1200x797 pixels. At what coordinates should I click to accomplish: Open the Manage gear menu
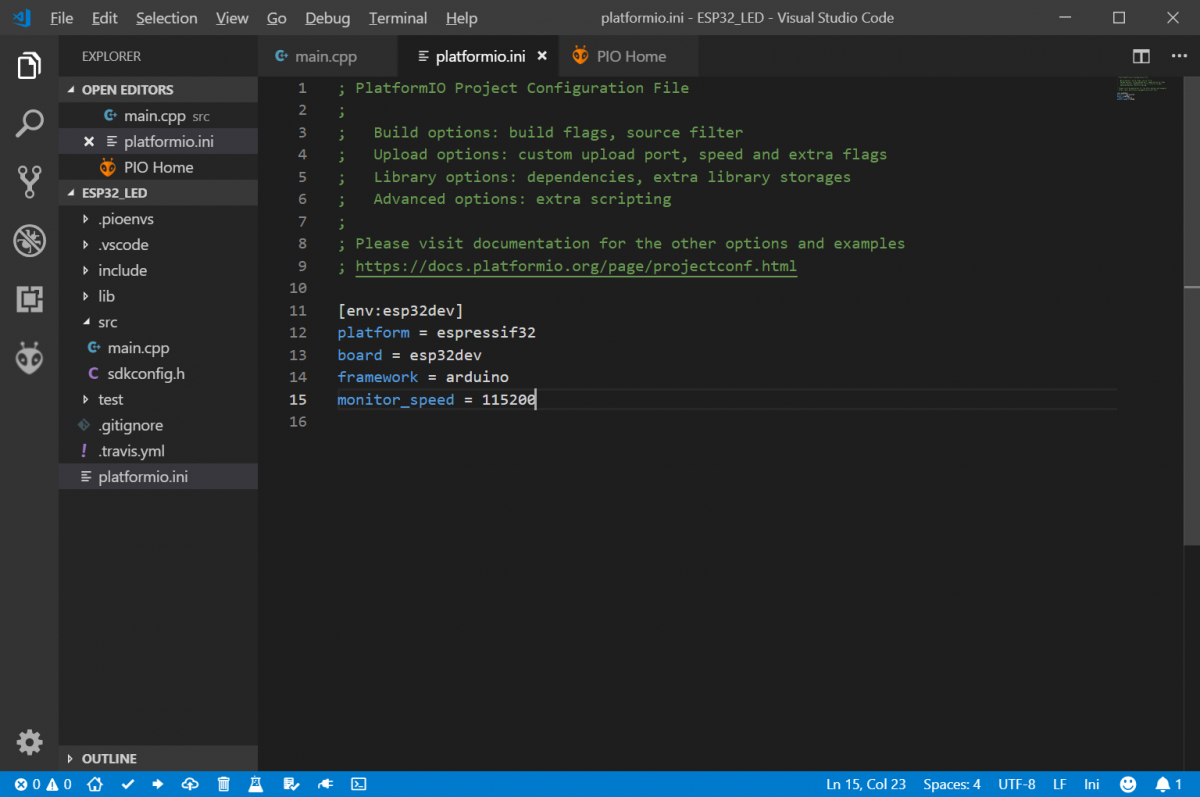(29, 742)
